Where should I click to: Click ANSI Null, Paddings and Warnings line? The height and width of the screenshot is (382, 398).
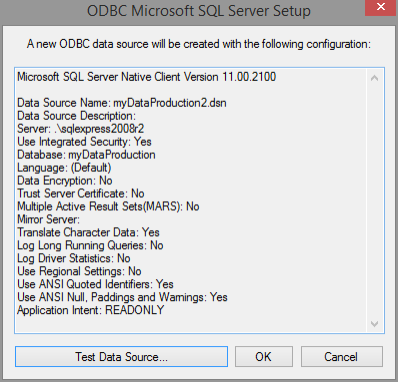[x=122, y=297]
